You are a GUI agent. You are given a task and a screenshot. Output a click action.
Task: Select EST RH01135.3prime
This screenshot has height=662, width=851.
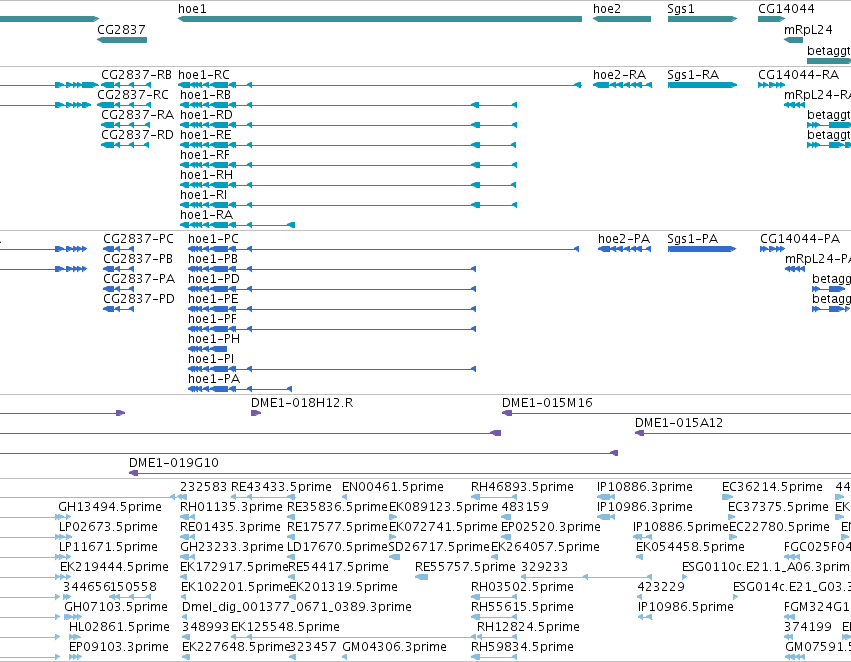231,507
